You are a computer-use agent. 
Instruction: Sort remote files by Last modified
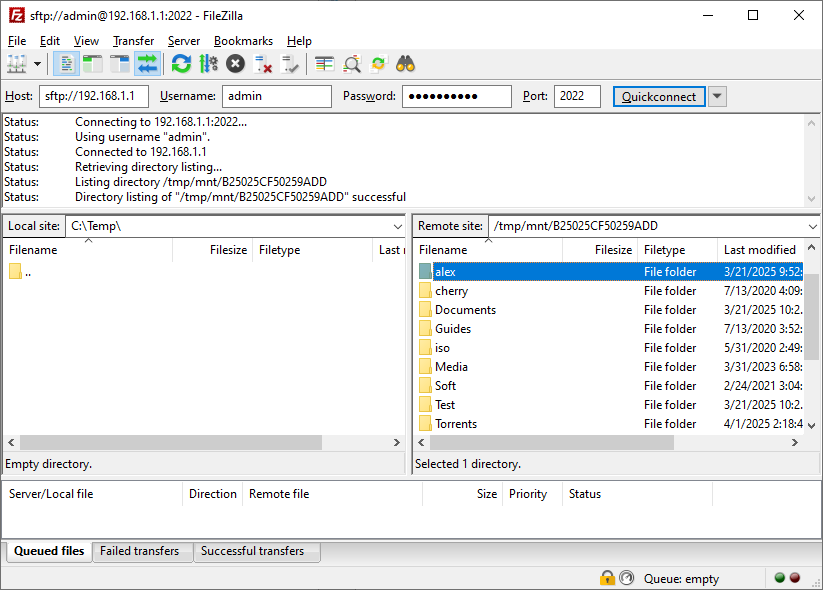[x=760, y=250]
